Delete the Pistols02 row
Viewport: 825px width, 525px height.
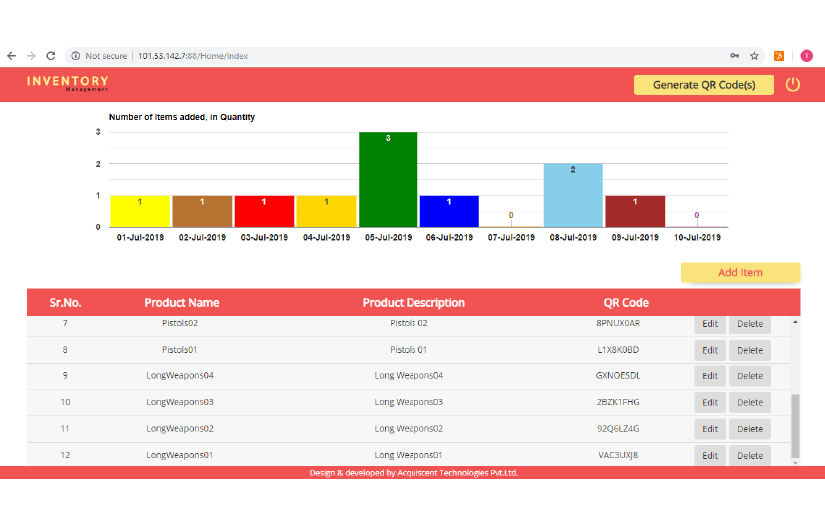(750, 324)
